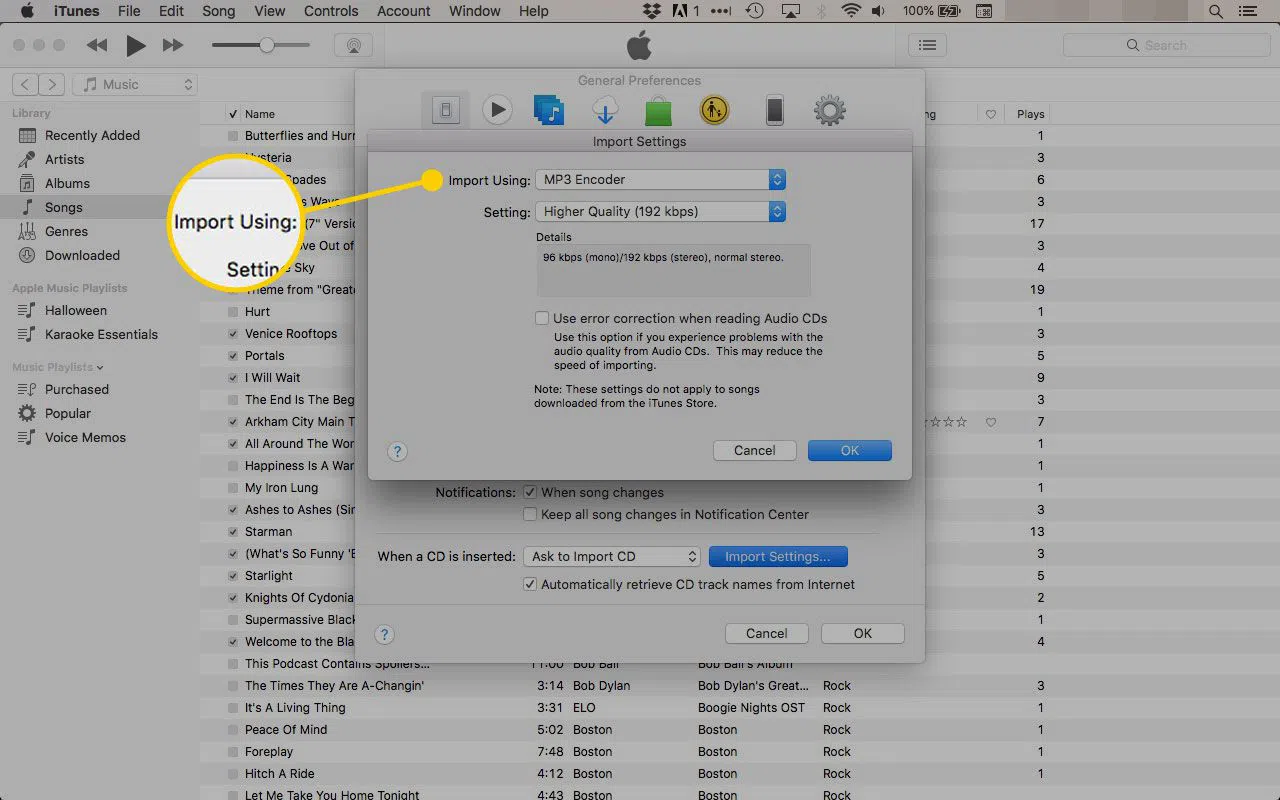
Task: Open the Restrictions parental control icon
Action: 714,110
